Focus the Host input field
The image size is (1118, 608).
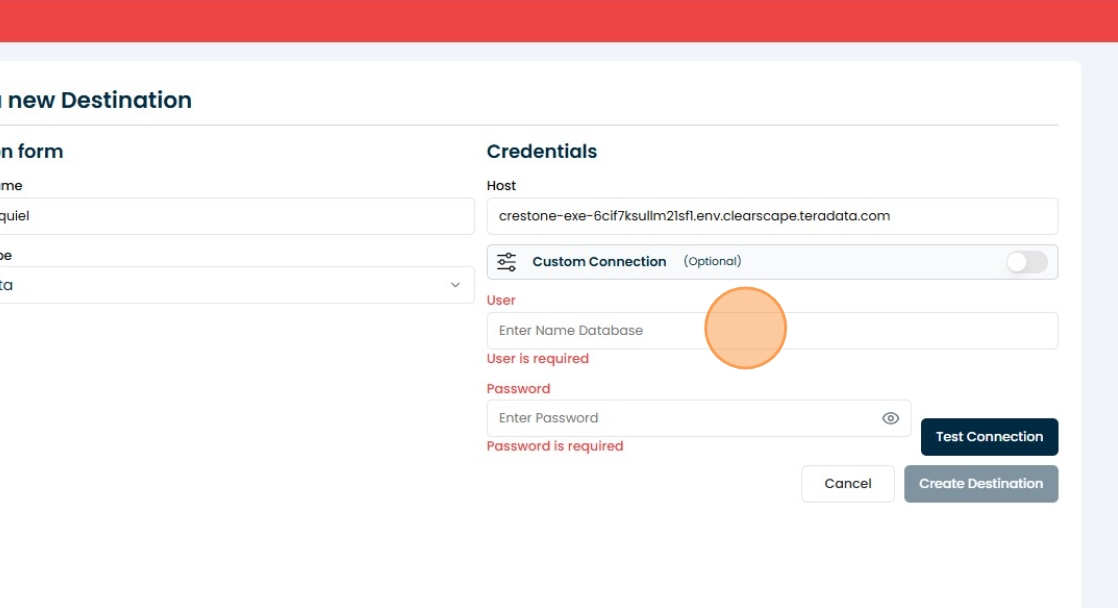pyautogui.click(x=771, y=216)
